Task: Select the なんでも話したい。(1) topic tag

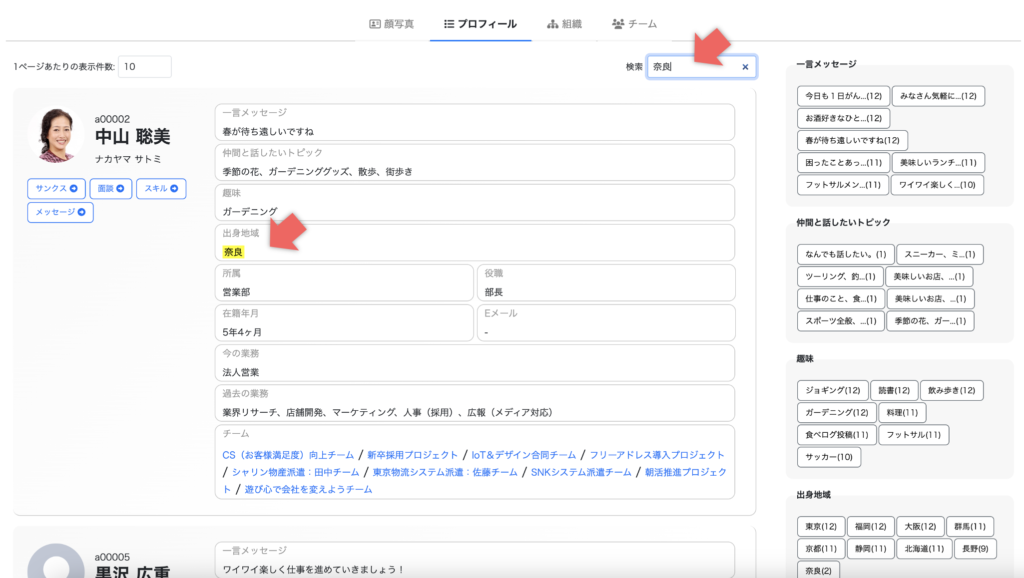Action: (x=845, y=254)
